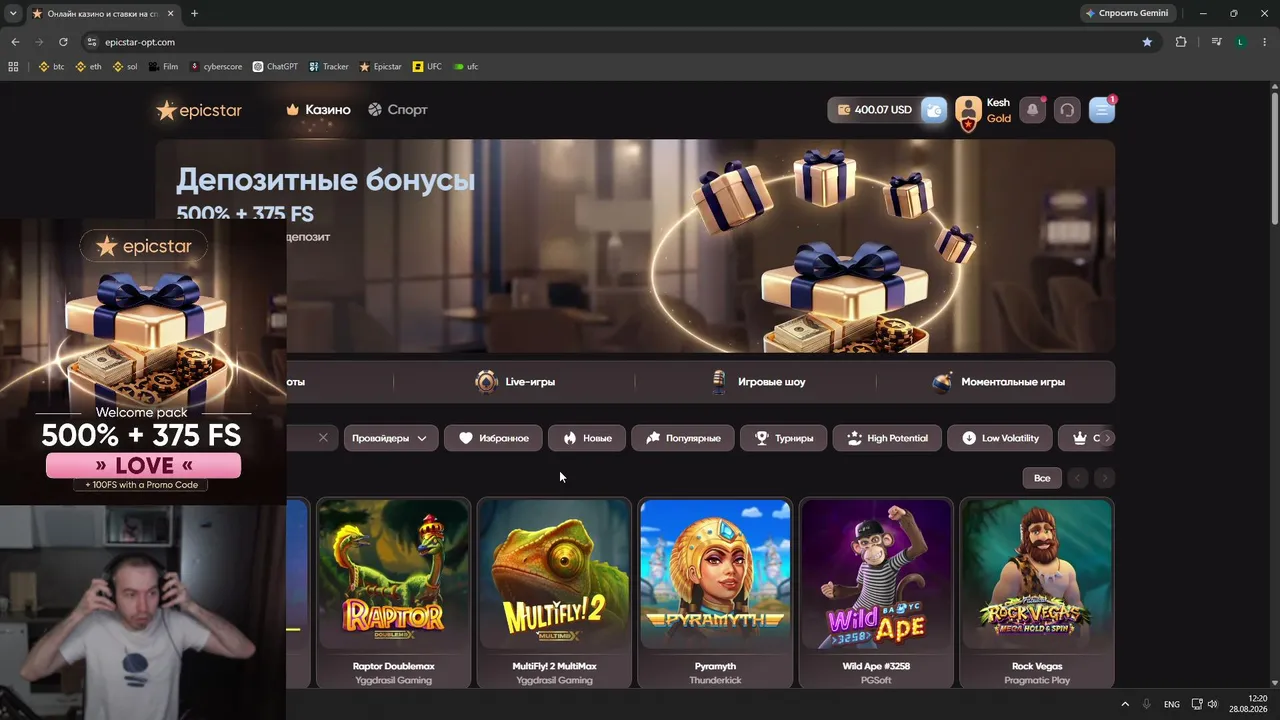Open the taskbar clock and date

[1248, 704]
